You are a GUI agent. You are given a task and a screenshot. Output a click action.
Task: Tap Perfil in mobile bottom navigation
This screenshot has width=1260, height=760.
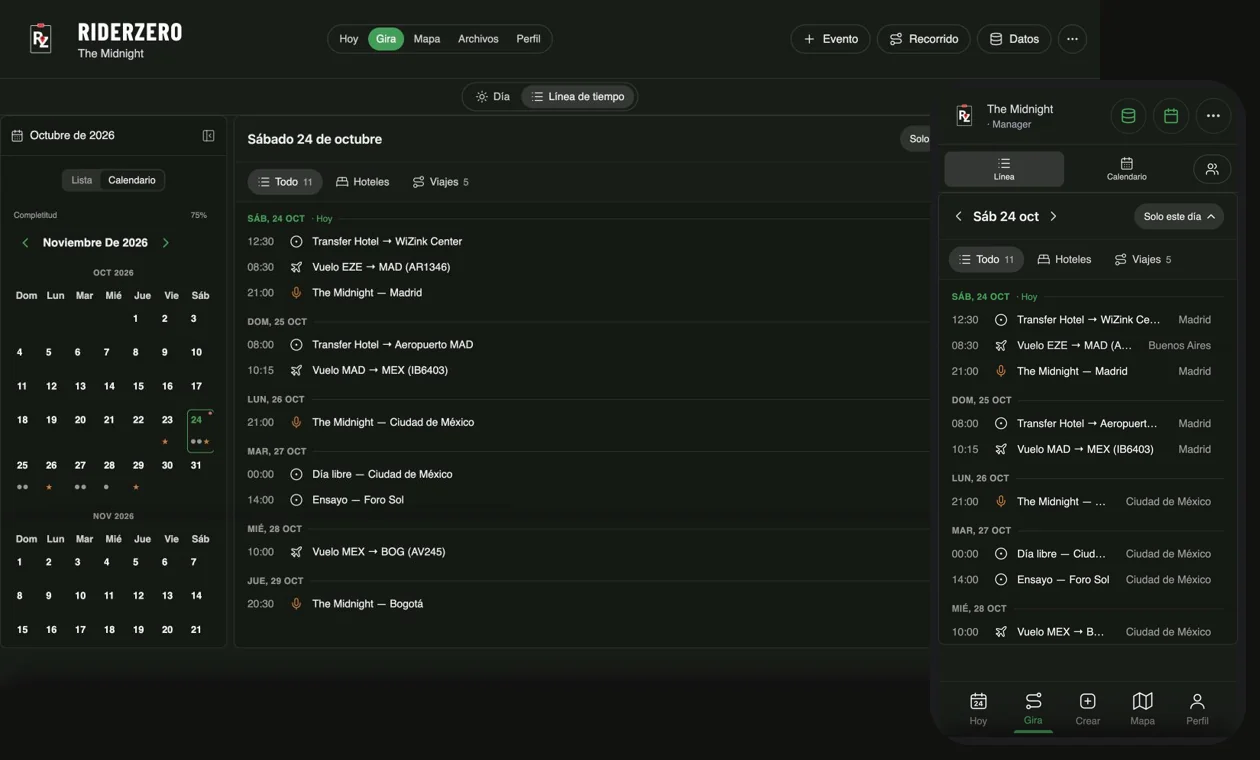[1197, 708]
